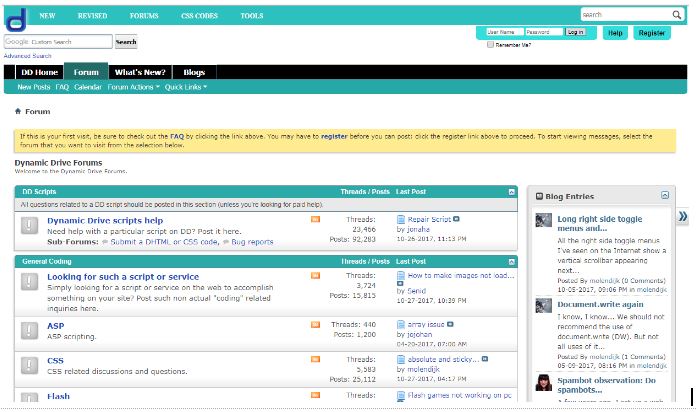Click go-to-last-post icon after array issue
This screenshot has width=696, height=412.
(x=450, y=324)
